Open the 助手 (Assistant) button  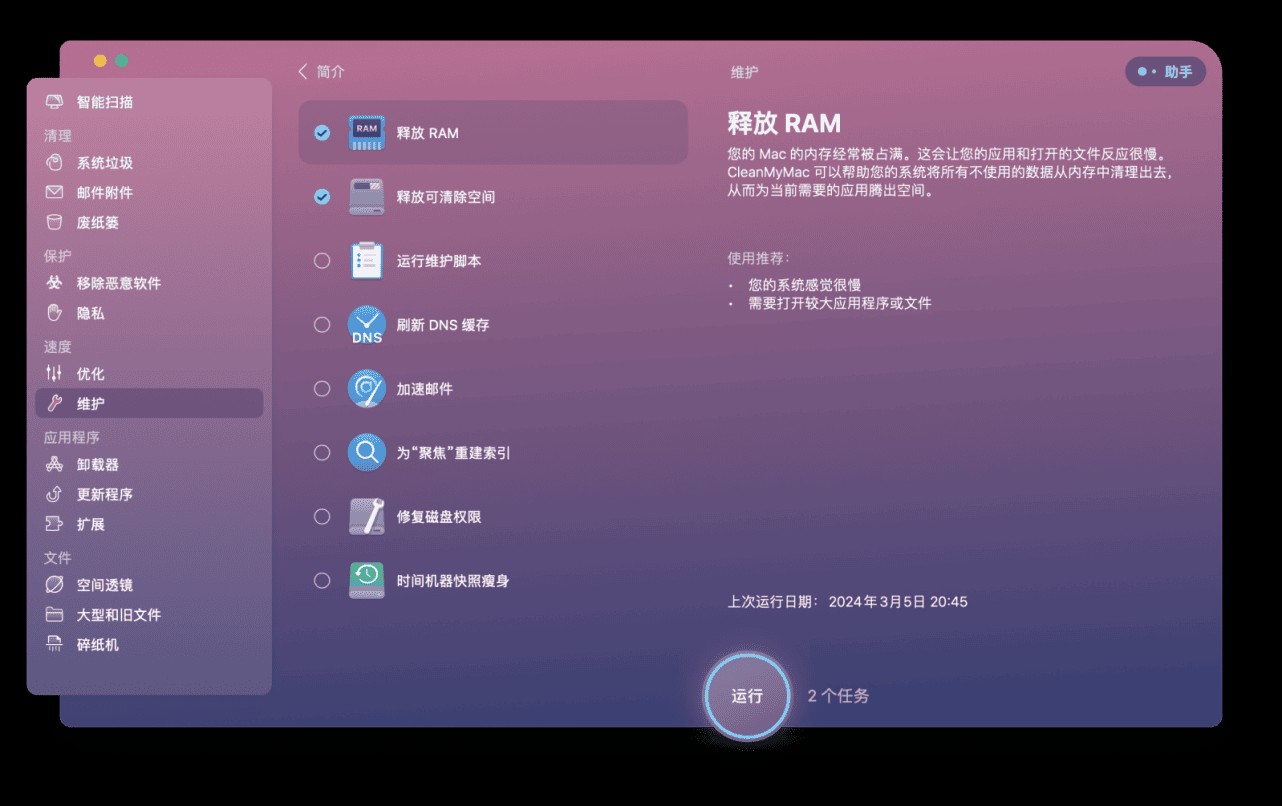1165,72
